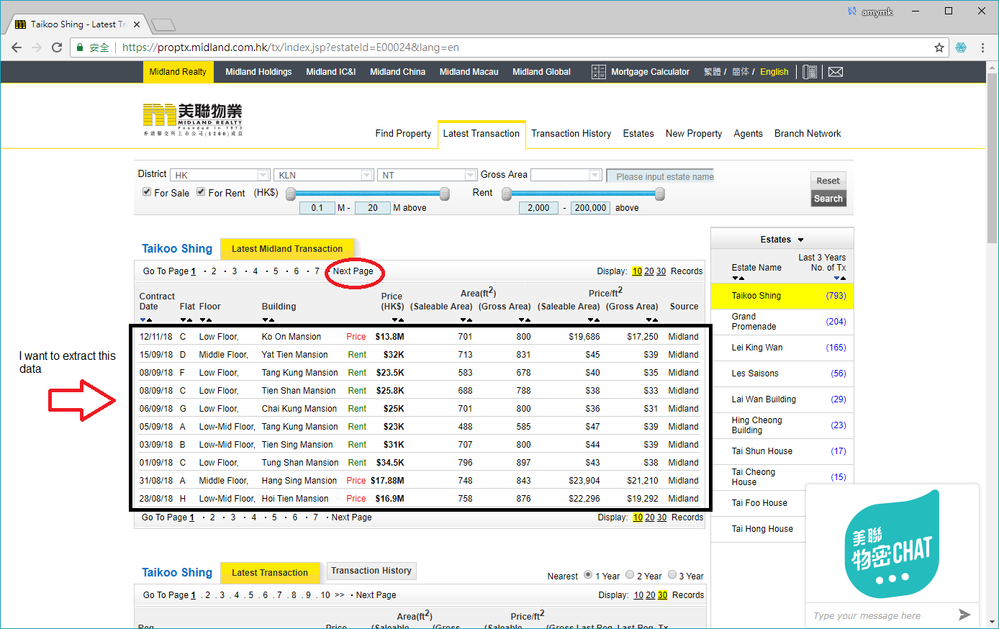Open the NT district dropdown
The image size is (999, 629).
pos(427,175)
